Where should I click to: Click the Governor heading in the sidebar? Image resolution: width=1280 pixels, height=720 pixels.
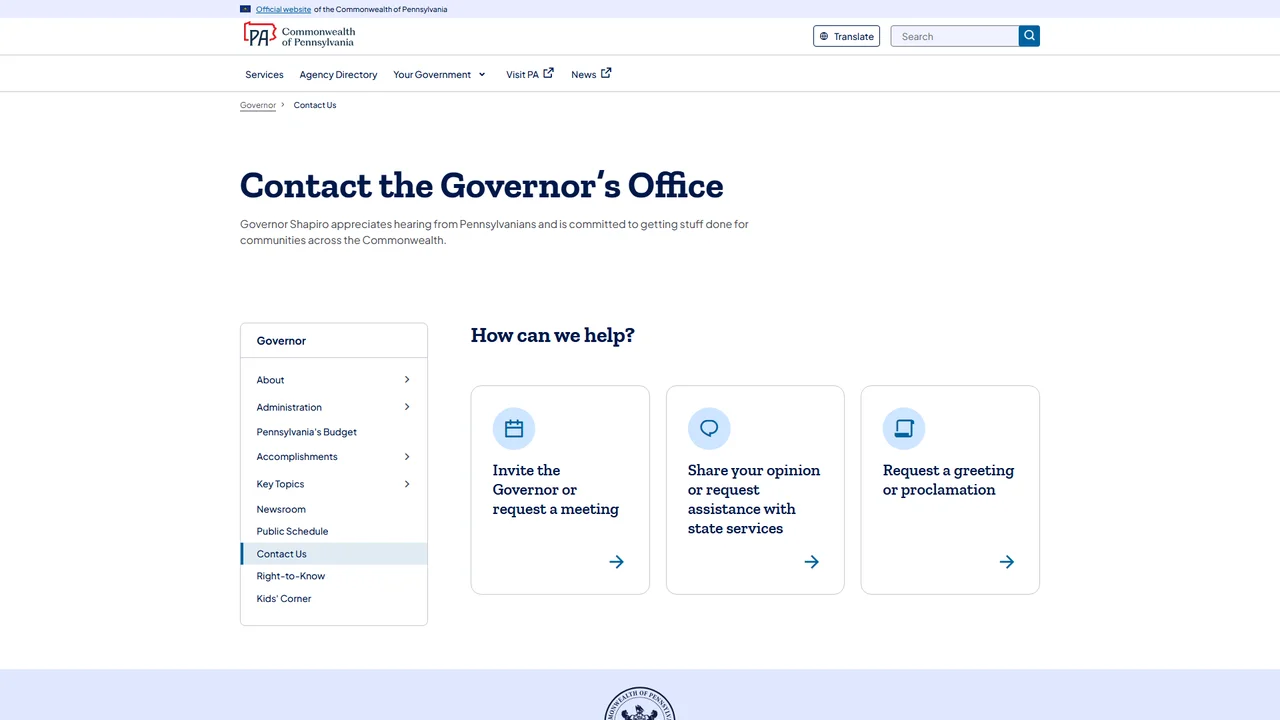coord(281,341)
